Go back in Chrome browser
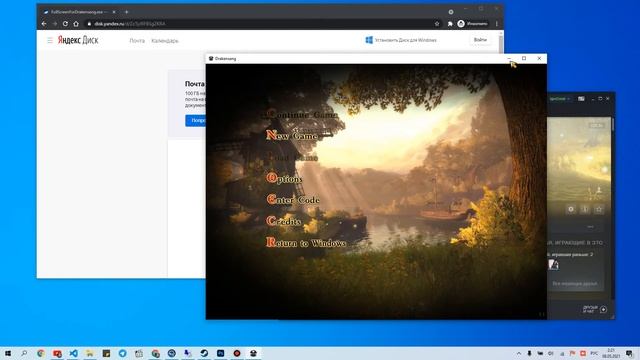Viewport: 640px width, 360px height. (44, 24)
